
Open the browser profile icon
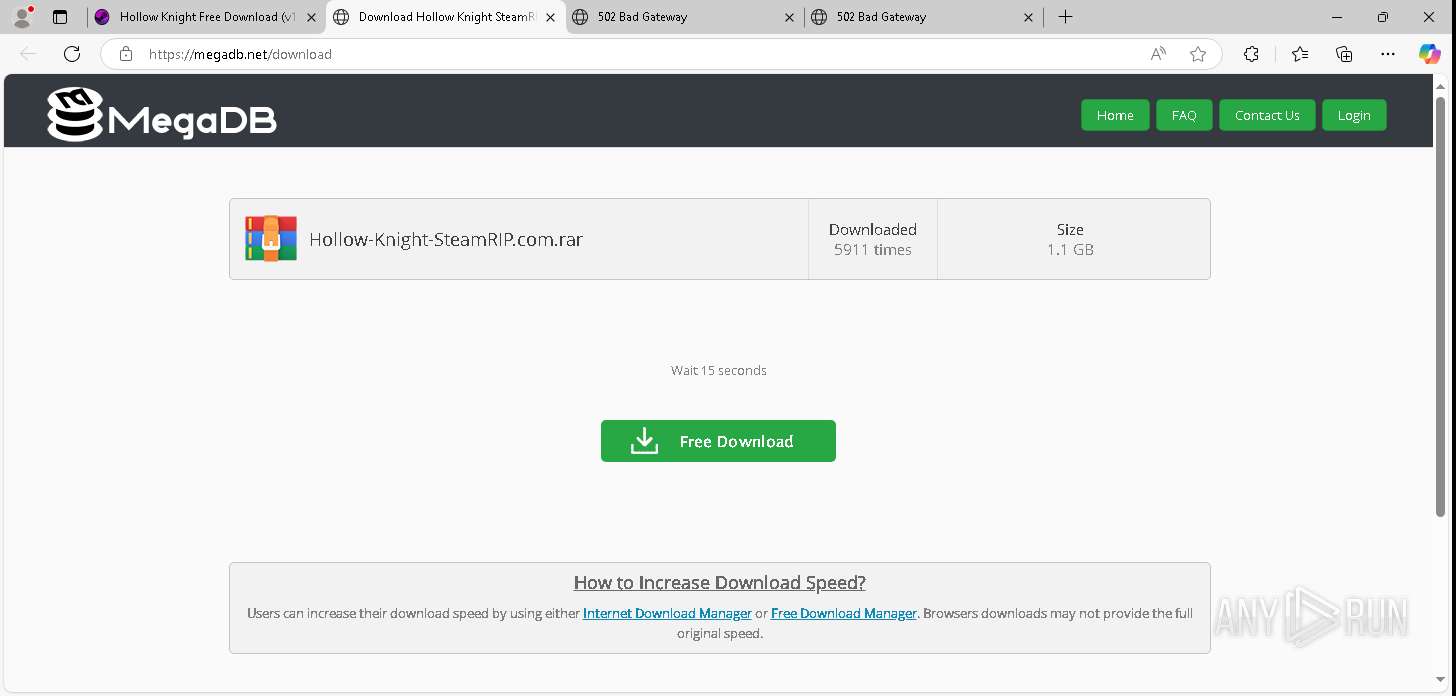click(x=22, y=17)
